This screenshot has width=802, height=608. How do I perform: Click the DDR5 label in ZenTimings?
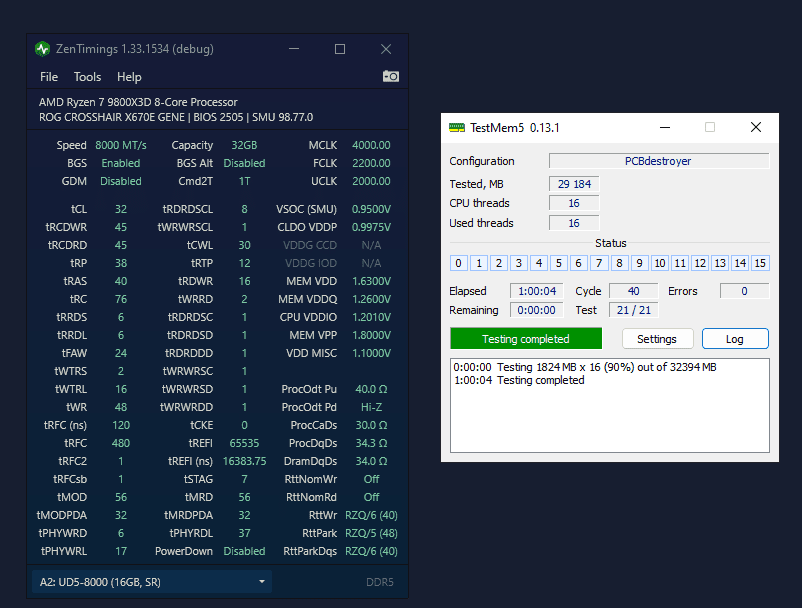[380, 582]
